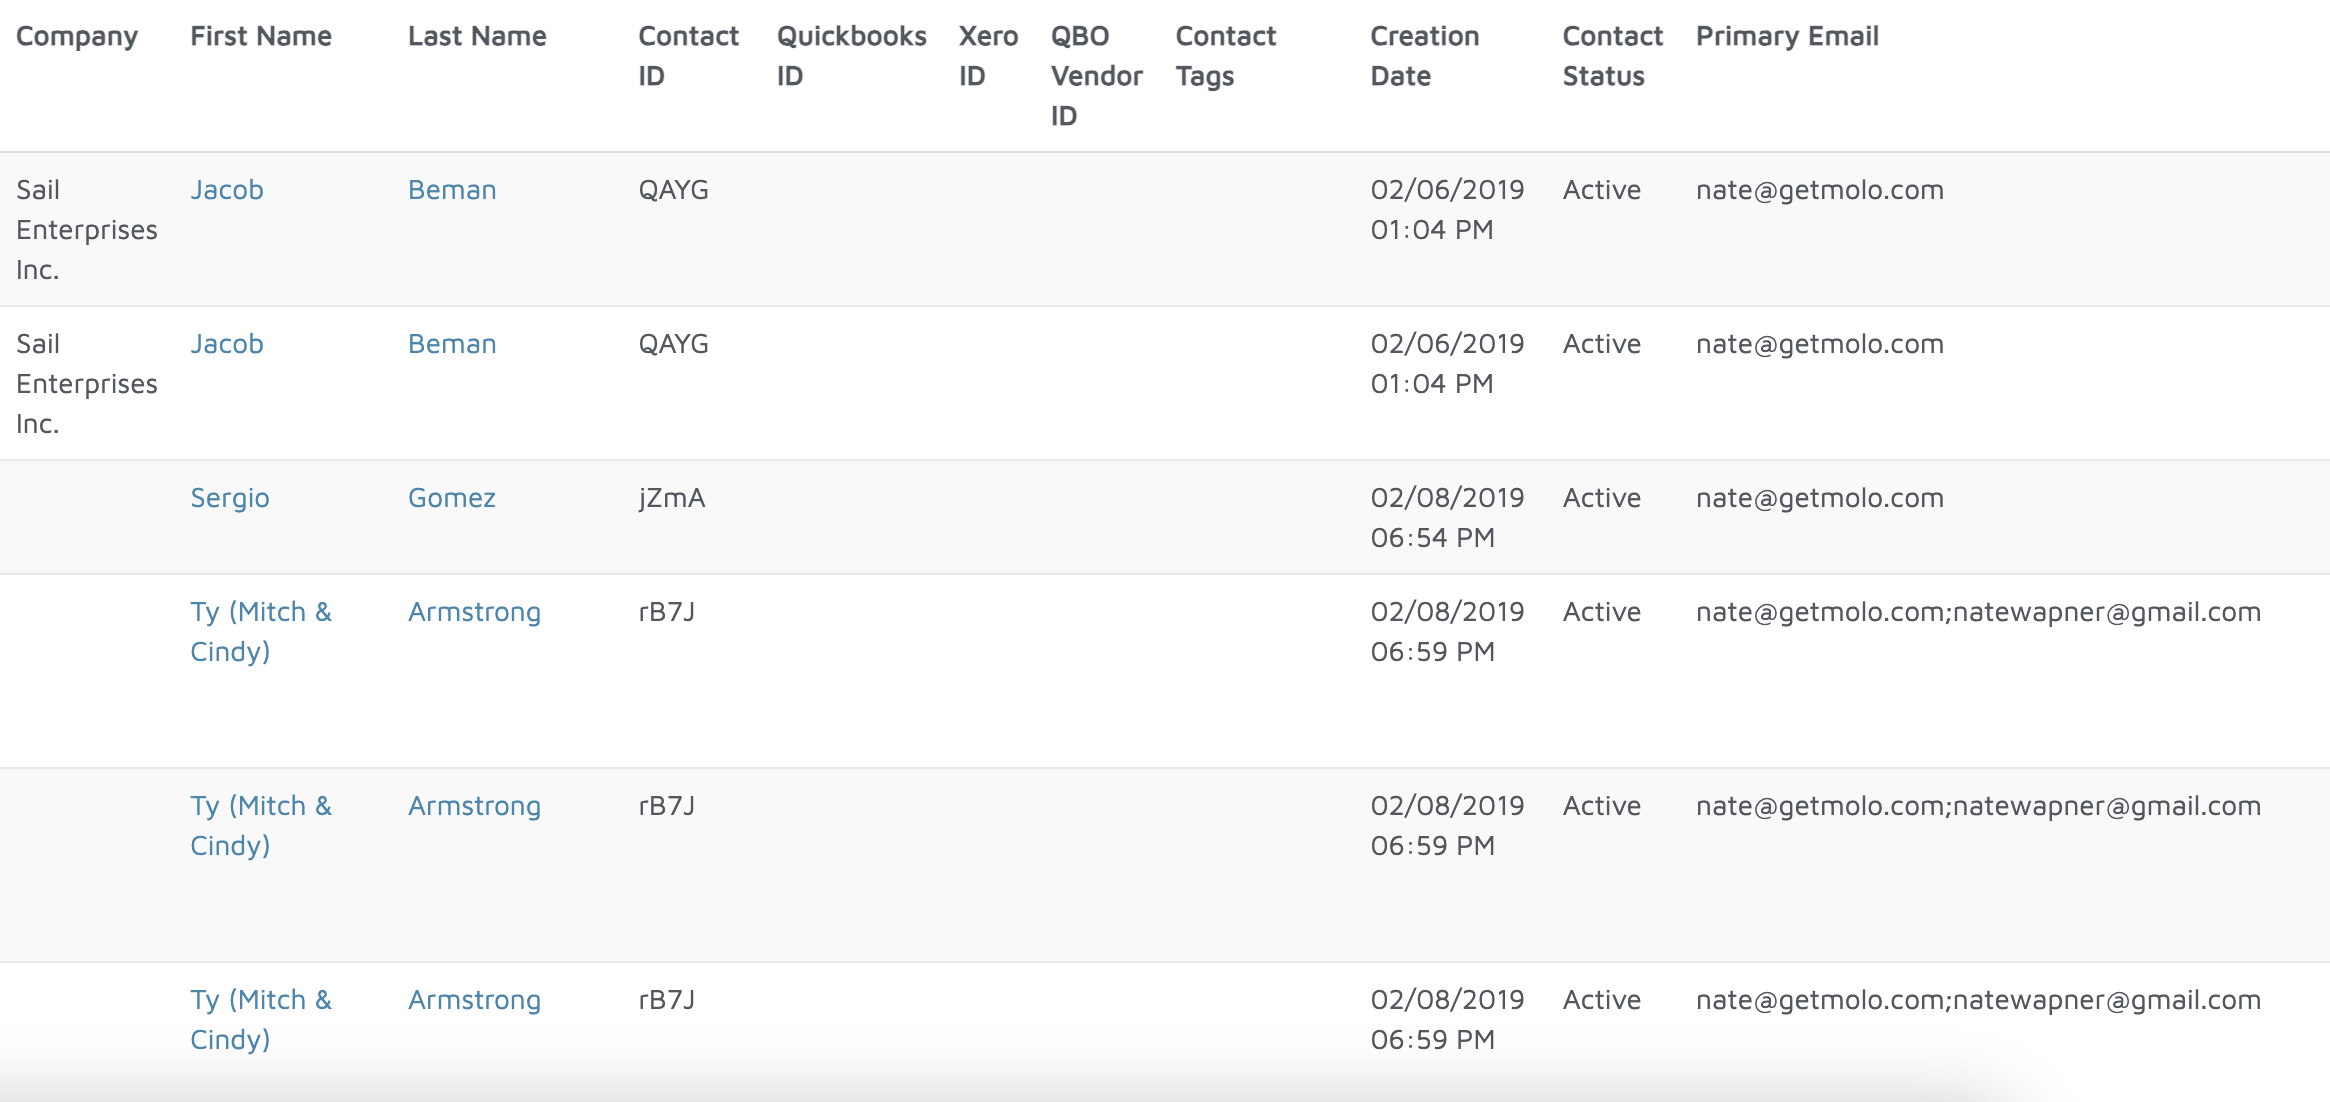Viewport: 2330px width, 1102px height.
Task: Open the first Beman last name link
Action: (x=452, y=190)
